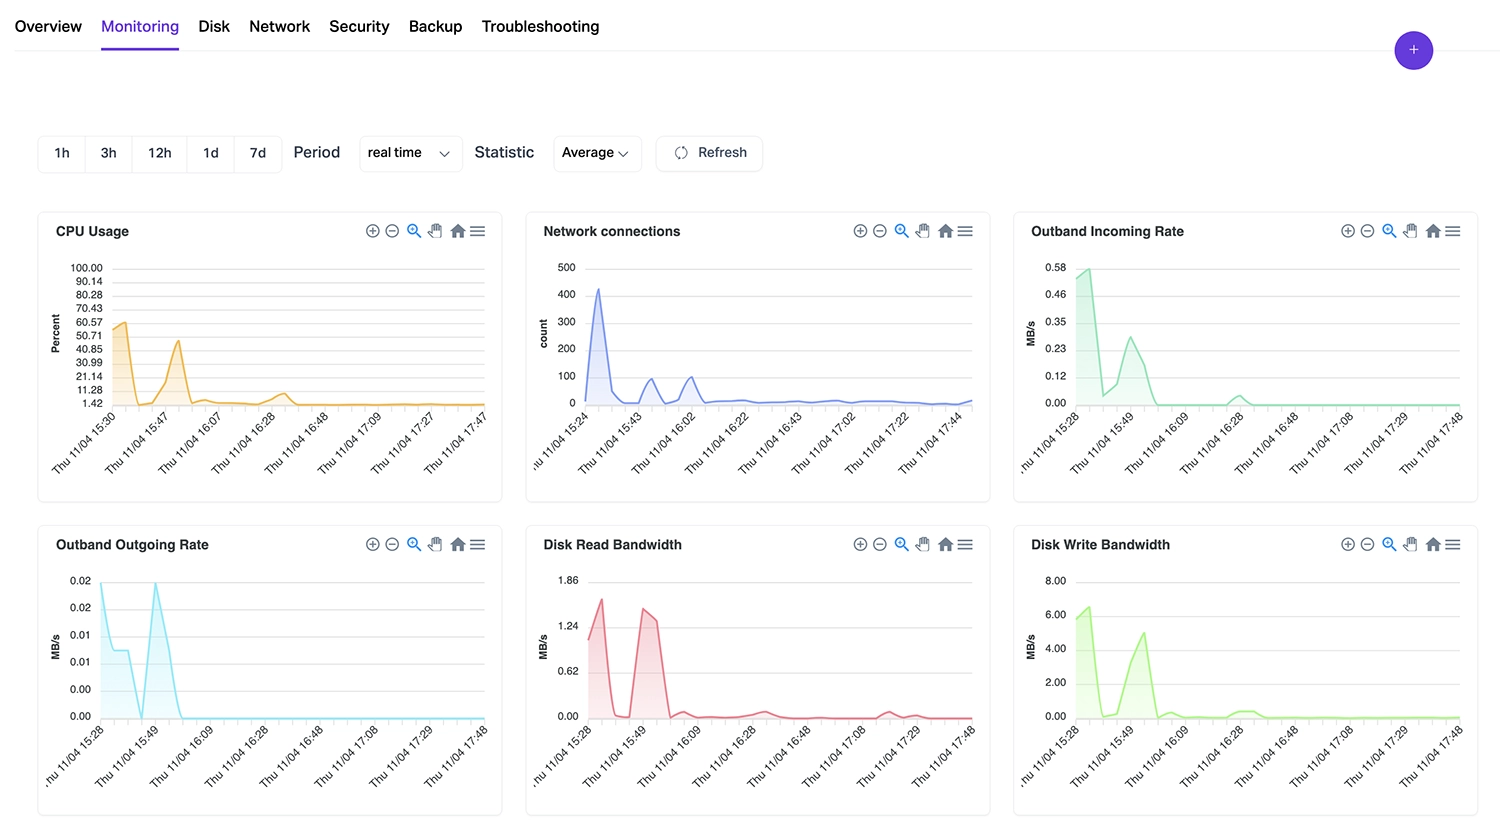Image resolution: width=1500 pixels, height=831 pixels.
Task: Refresh the monitoring charts
Action: point(709,153)
